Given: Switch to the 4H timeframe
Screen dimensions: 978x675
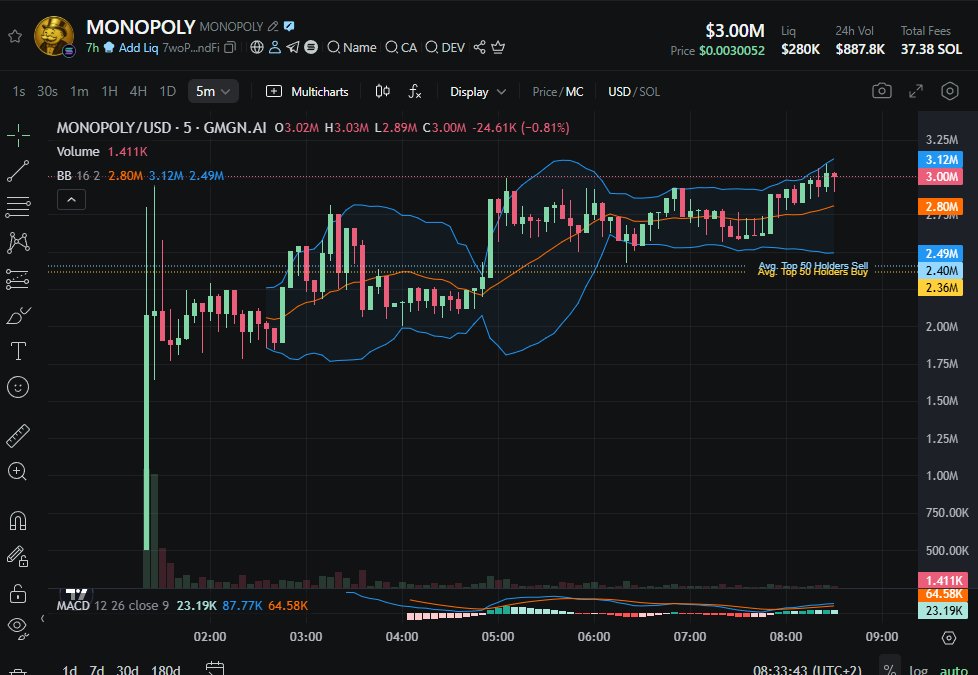Looking at the screenshot, I should 138,92.
